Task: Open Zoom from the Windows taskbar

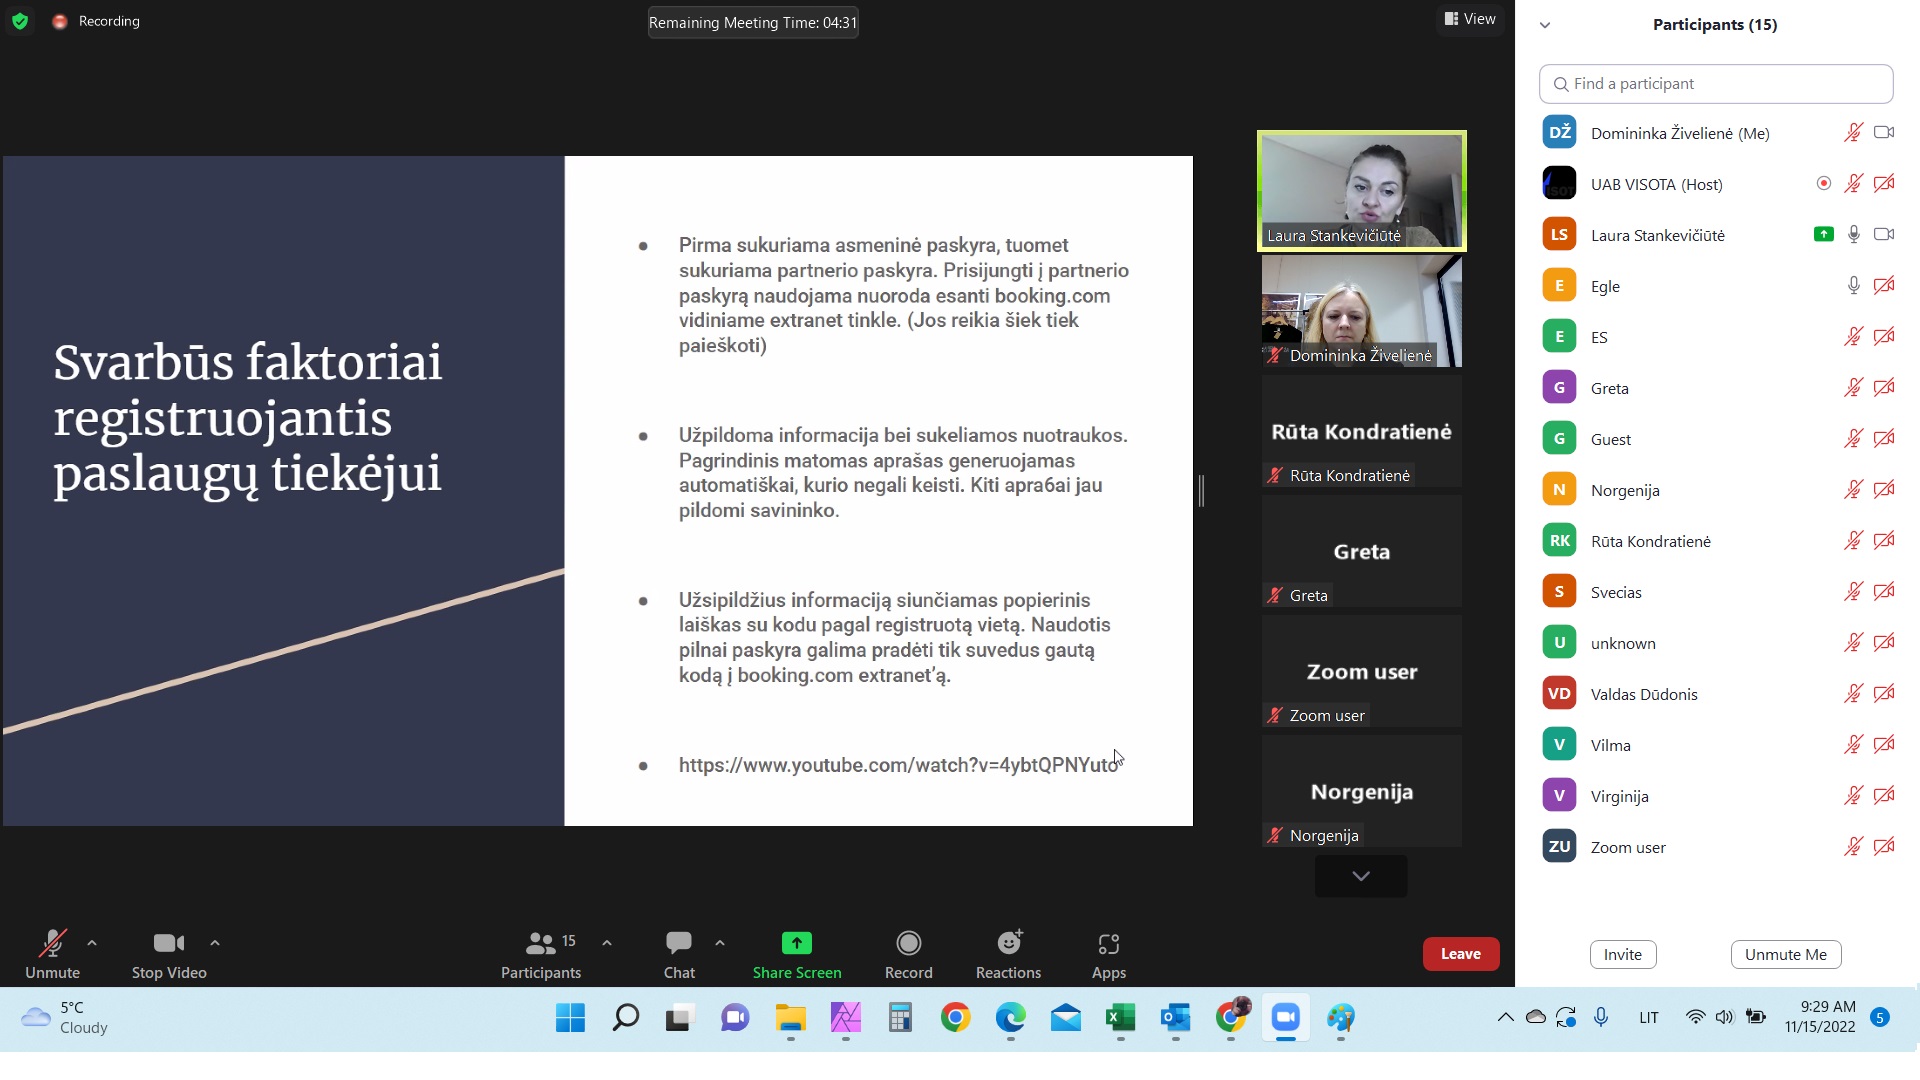Action: click(1285, 1018)
